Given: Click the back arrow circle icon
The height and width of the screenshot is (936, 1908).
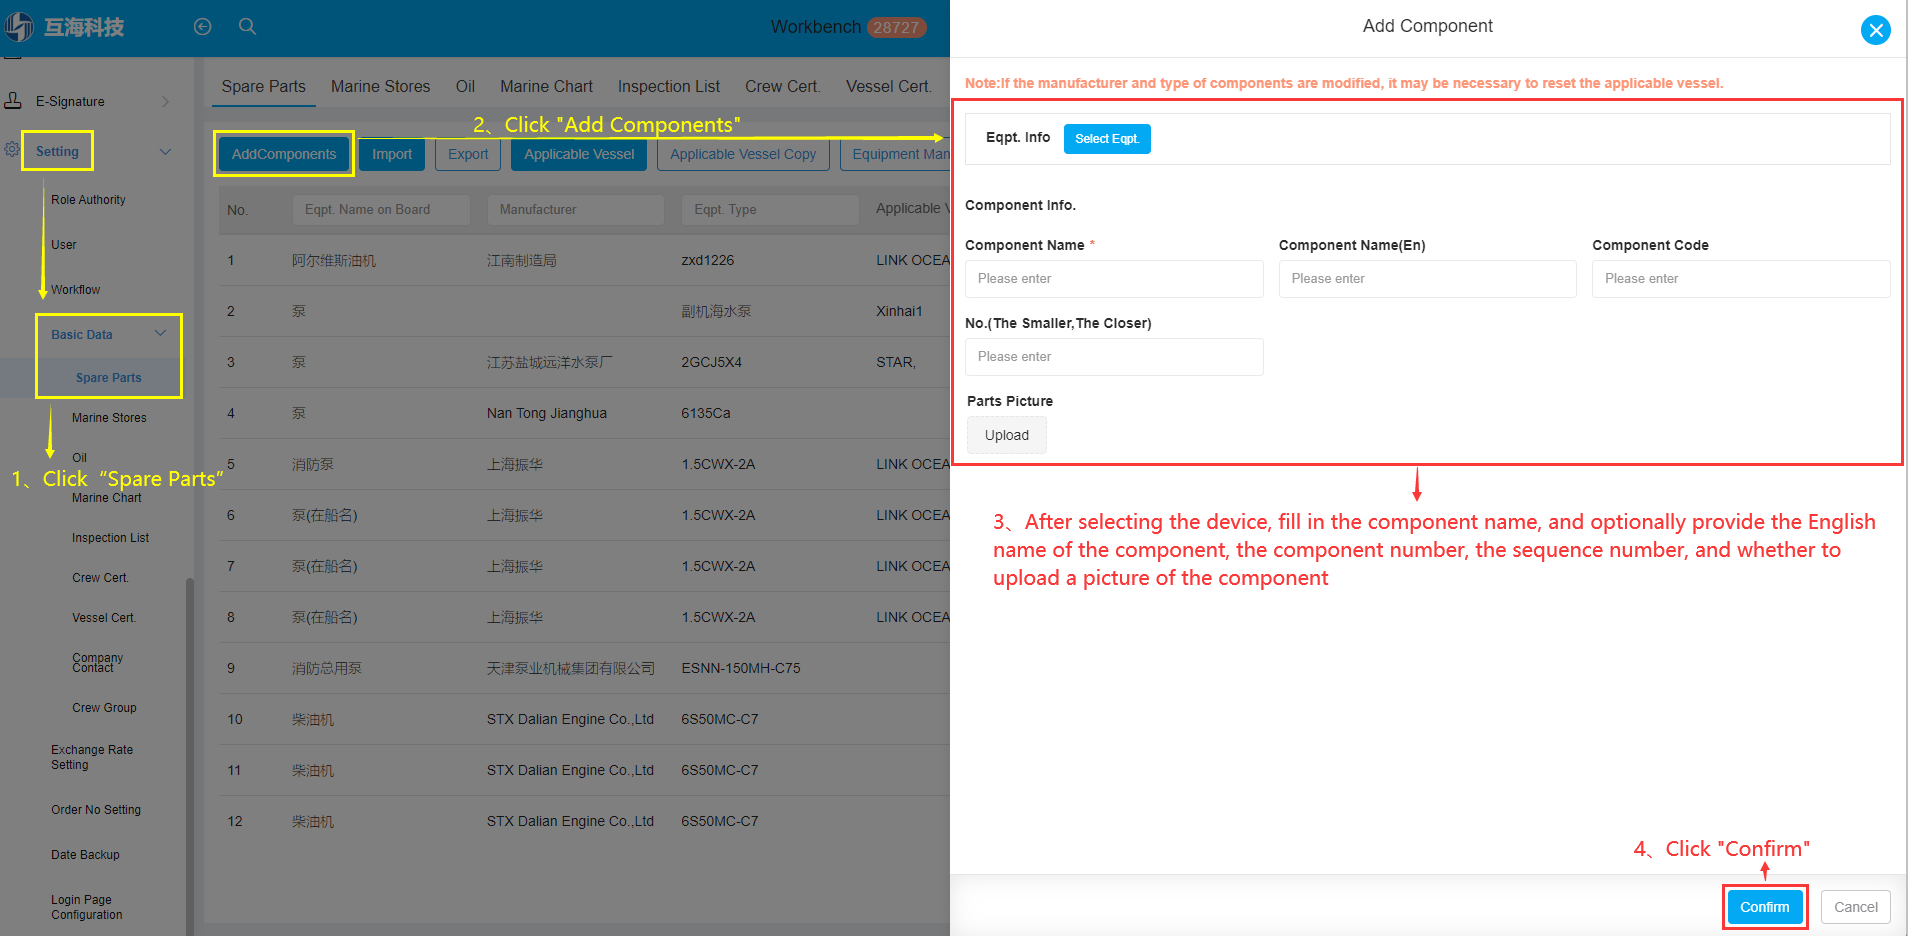Looking at the screenshot, I should (x=203, y=27).
